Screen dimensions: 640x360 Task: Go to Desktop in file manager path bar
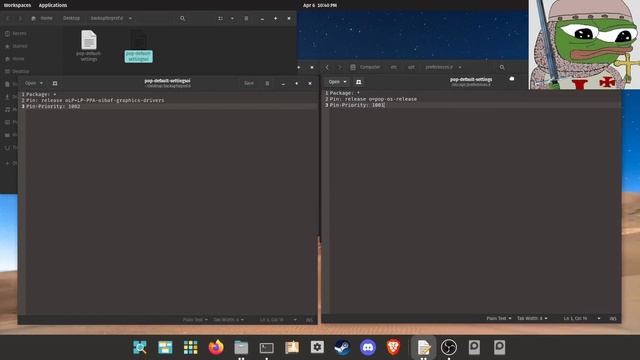click(71, 18)
